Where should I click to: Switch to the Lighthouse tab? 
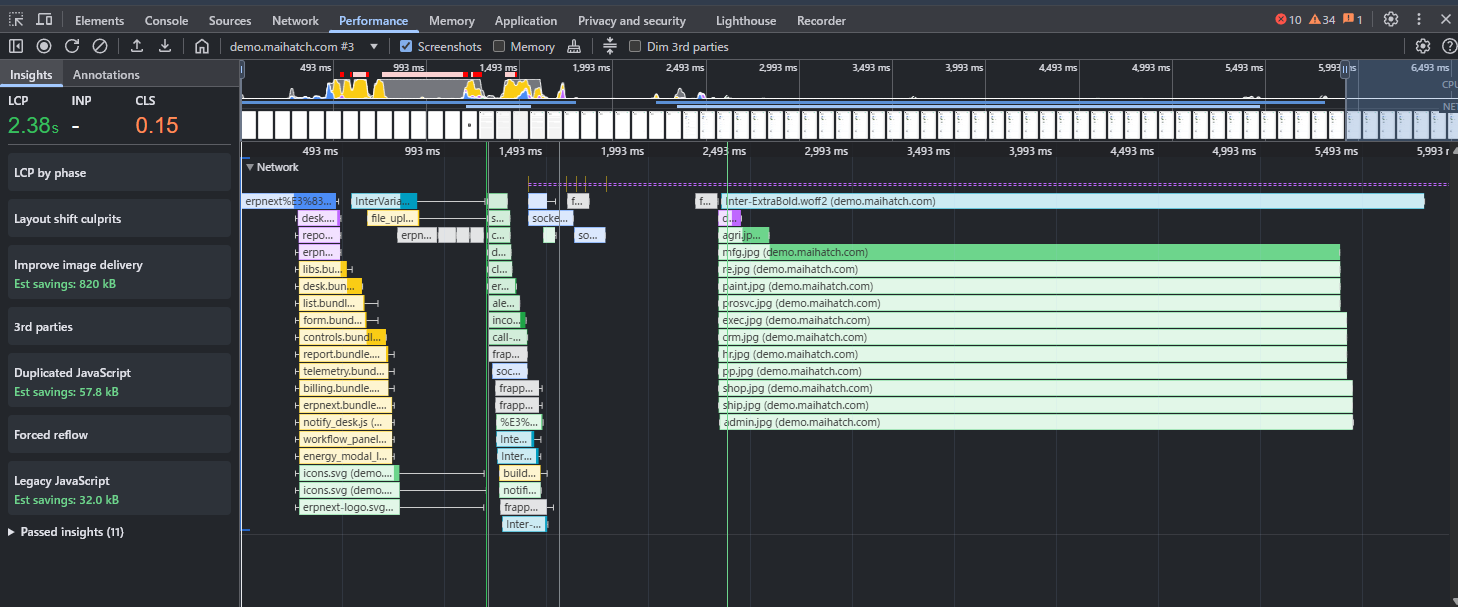745,20
